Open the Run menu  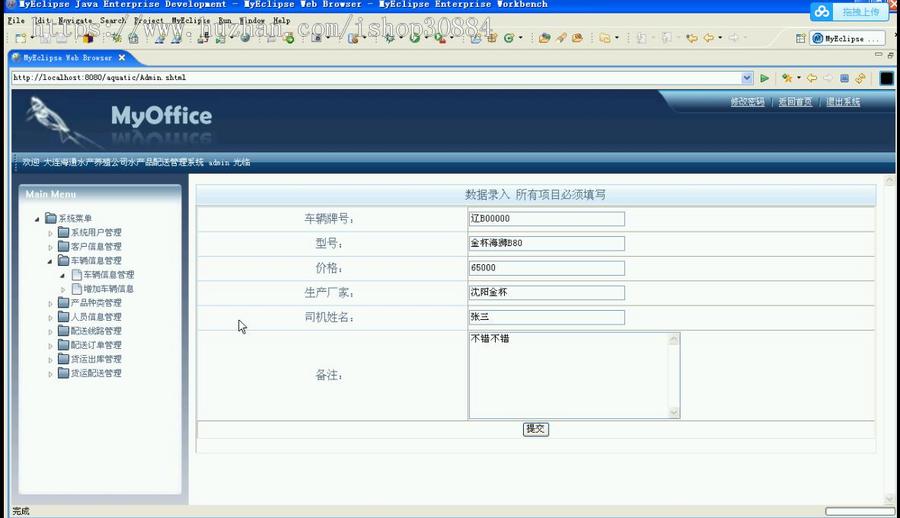(224, 21)
